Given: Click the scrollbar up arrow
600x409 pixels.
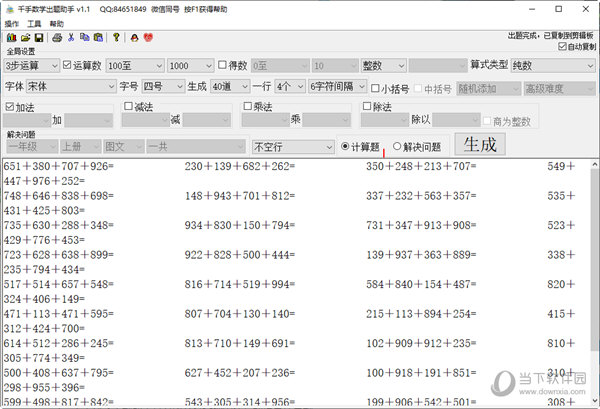Looking at the screenshot, I should click(594, 165).
